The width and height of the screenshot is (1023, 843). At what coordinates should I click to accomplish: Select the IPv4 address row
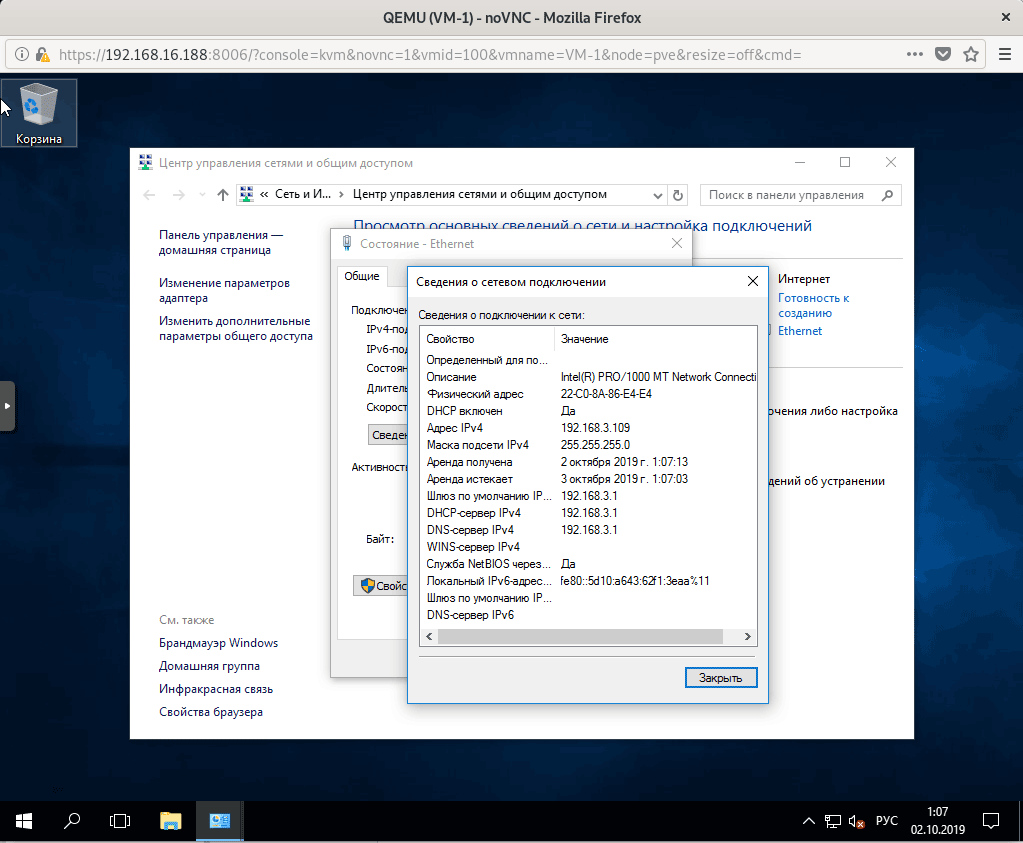[x=588, y=428]
